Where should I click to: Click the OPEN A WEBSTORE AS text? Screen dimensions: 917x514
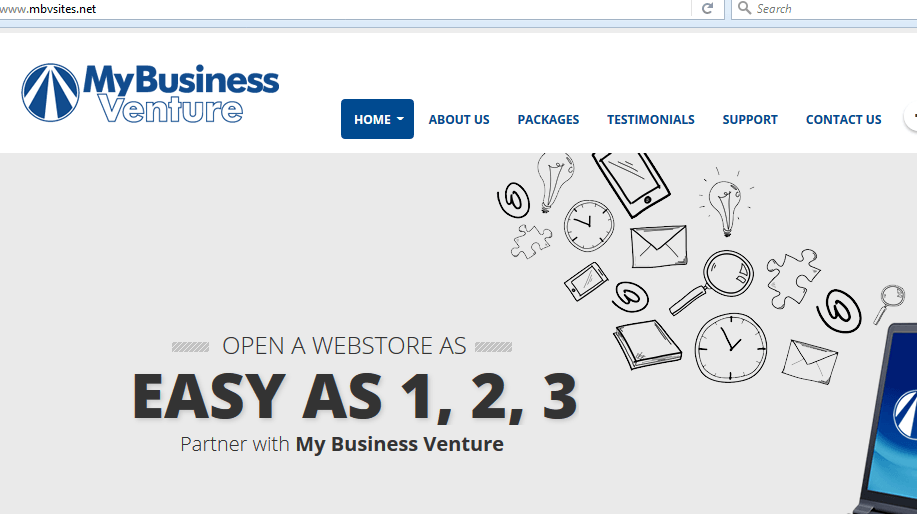tap(344, 346)
